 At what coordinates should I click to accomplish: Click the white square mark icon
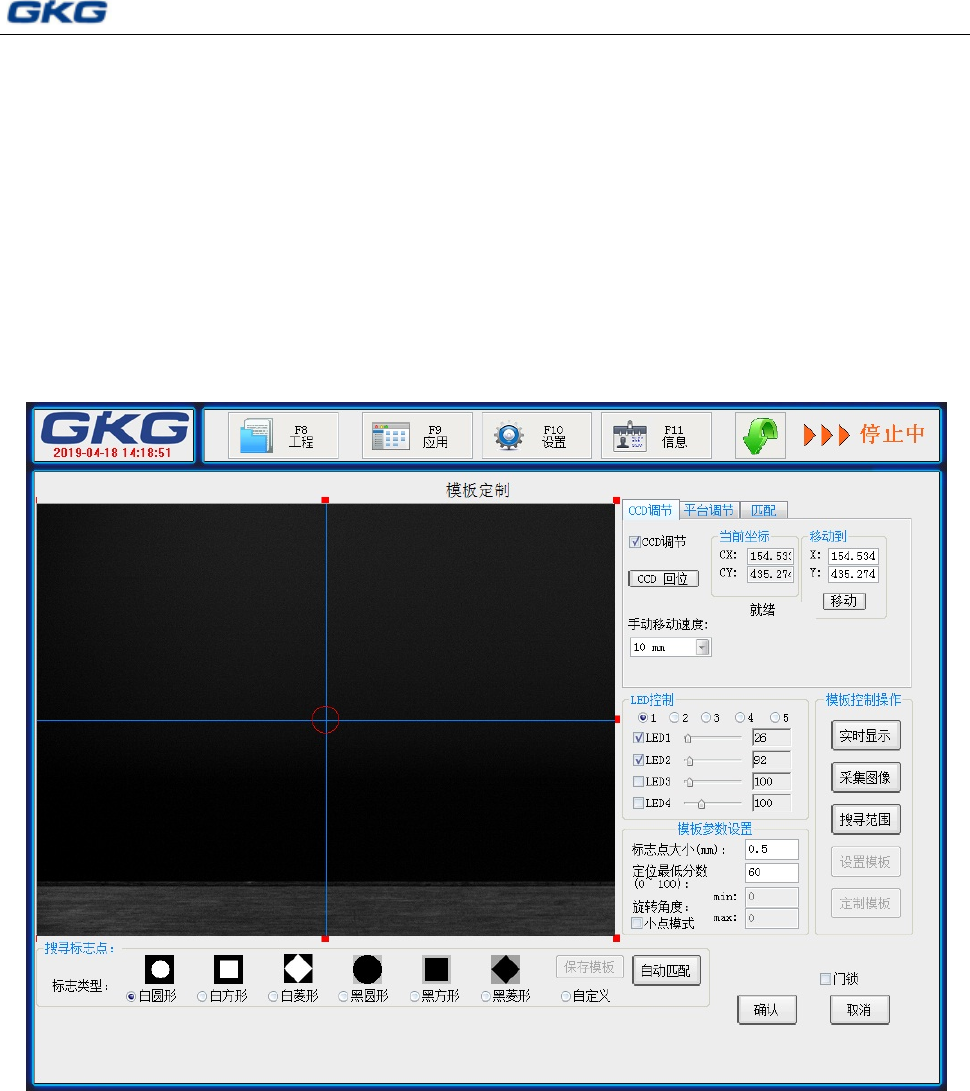228,969
